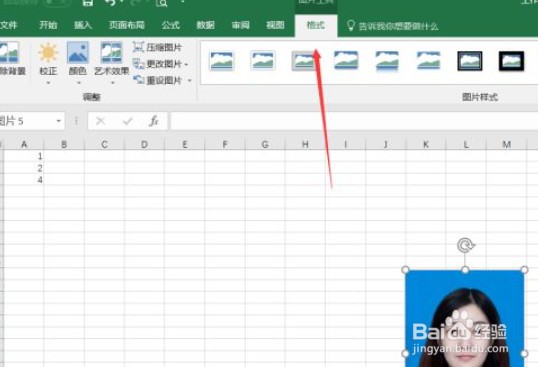Click the save icon in quick access toolbar

[x=88, y=3]
